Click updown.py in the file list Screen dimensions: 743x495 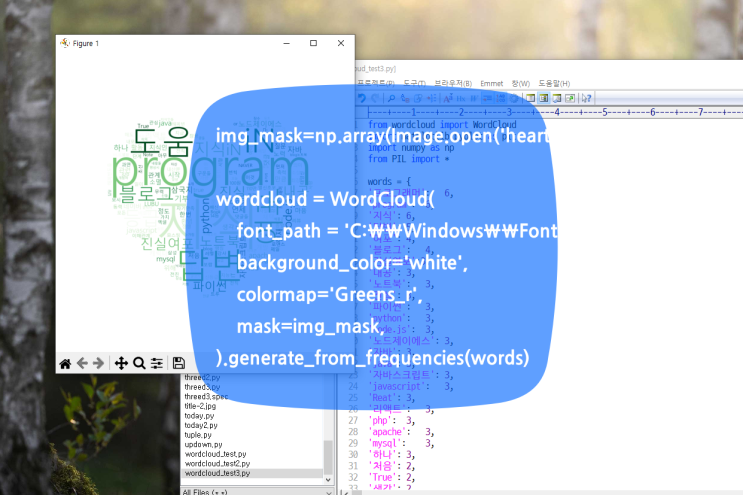tap(204, 444)
